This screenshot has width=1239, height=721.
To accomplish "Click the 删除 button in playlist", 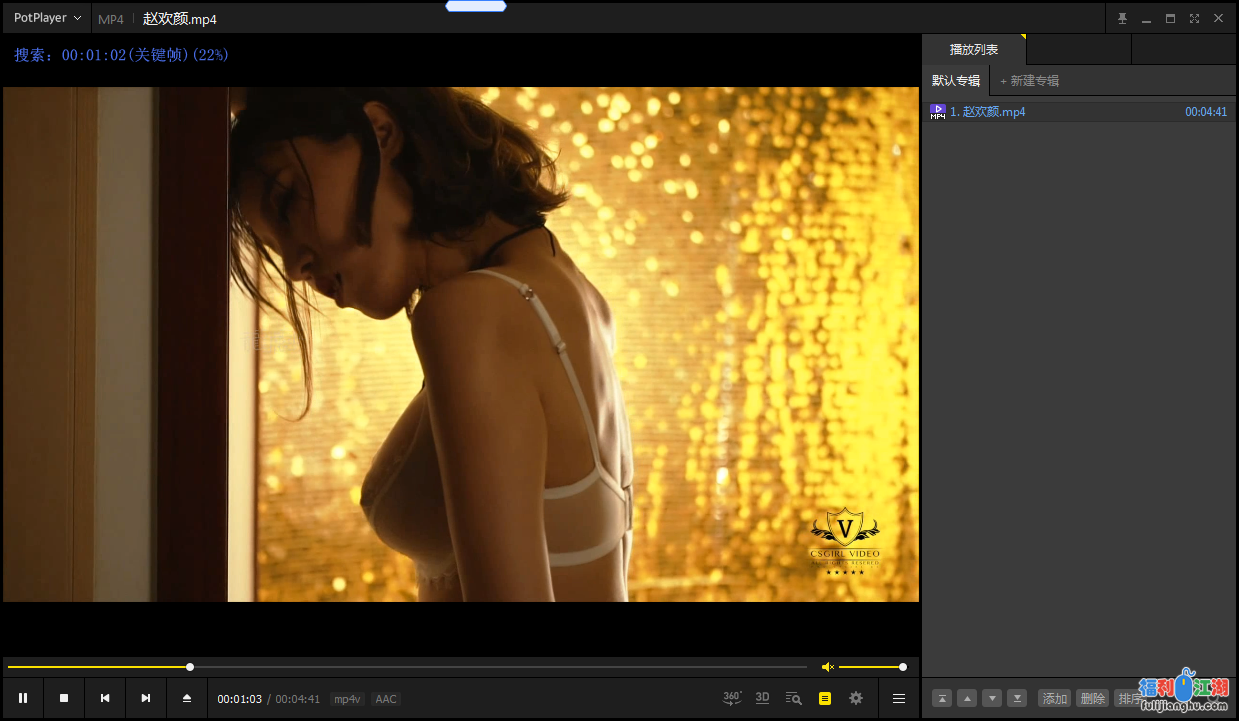I will 1092,698.
